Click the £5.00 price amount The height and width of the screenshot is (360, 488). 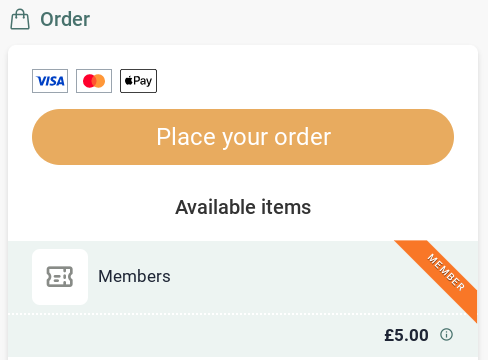pyautogui.click(x=406, y=335)
